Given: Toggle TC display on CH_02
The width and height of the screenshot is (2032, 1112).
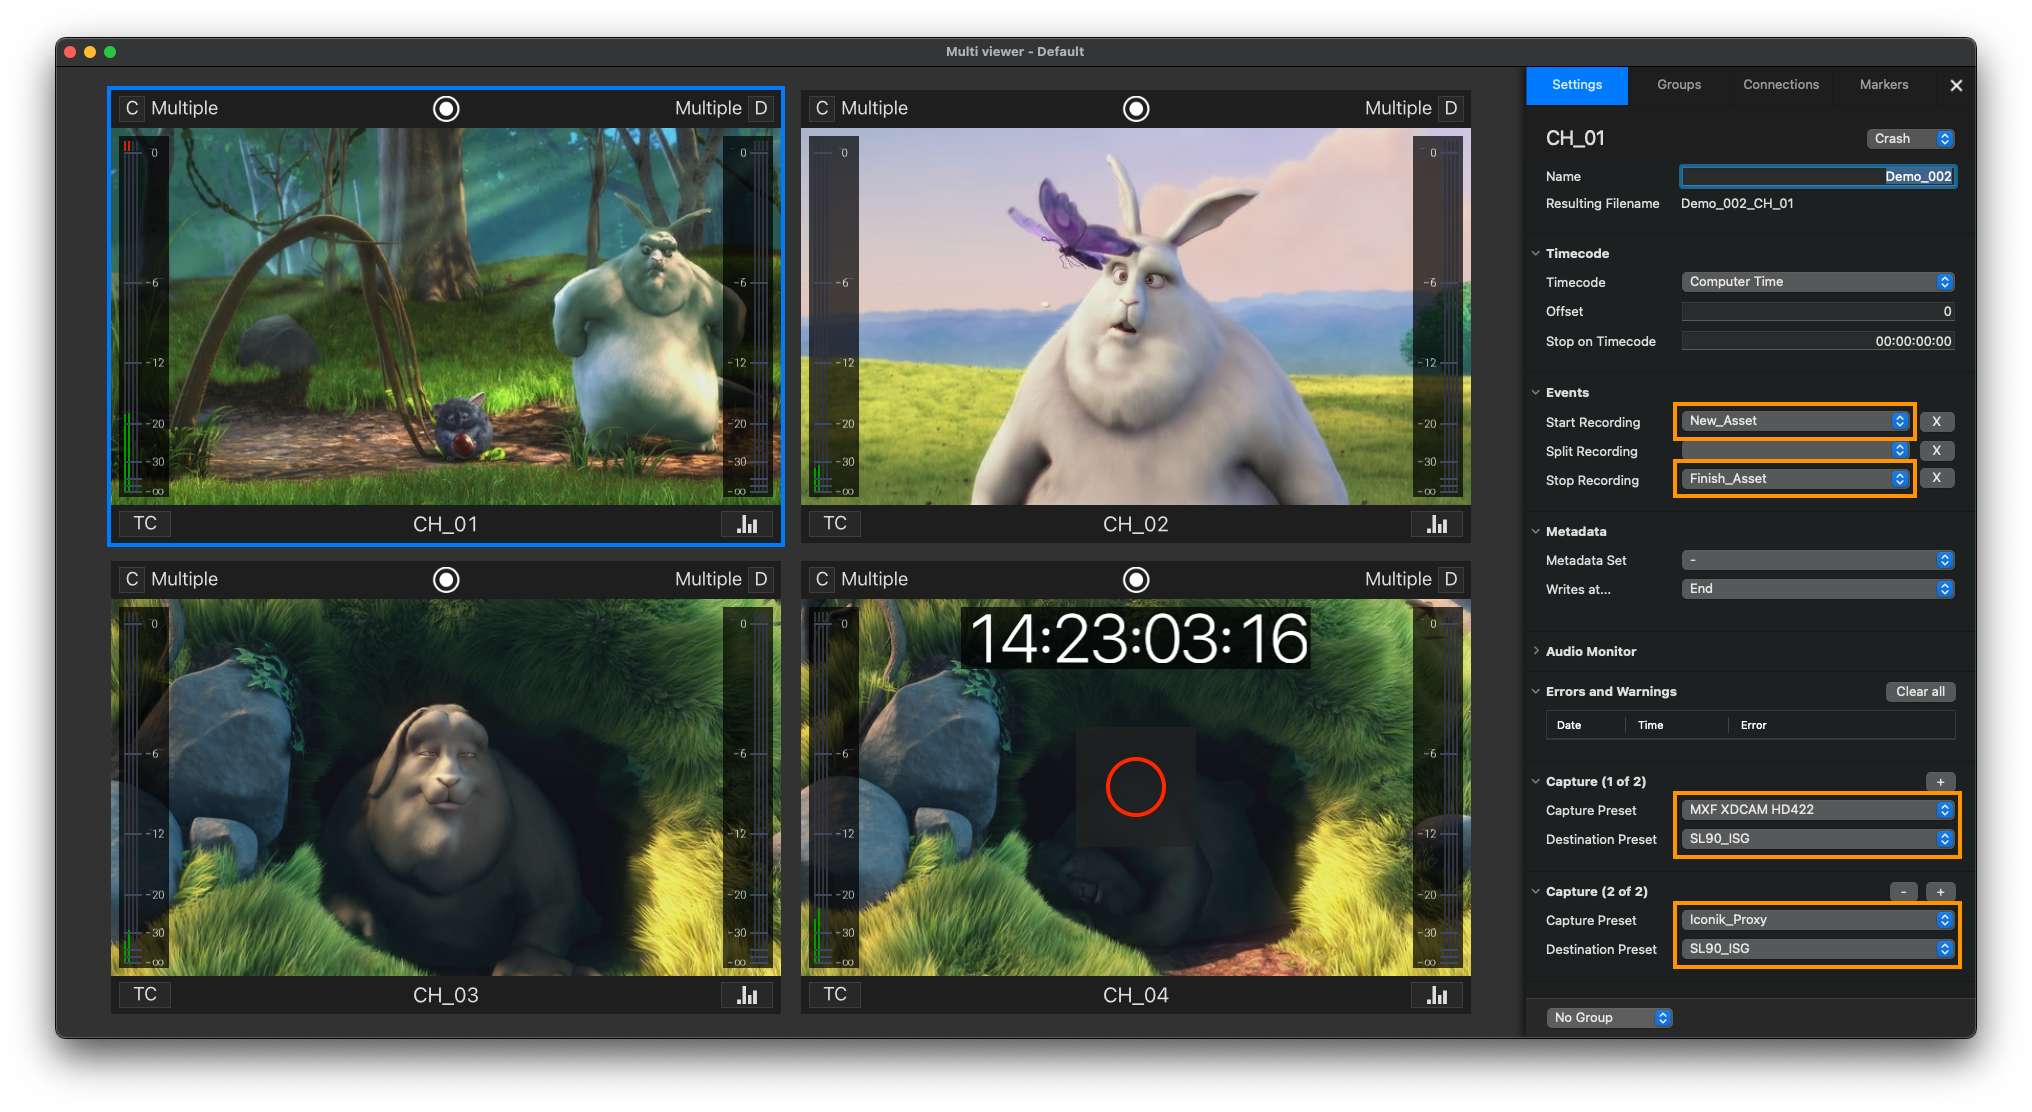Looking at the screenshot, I should [x=835, y=523].
